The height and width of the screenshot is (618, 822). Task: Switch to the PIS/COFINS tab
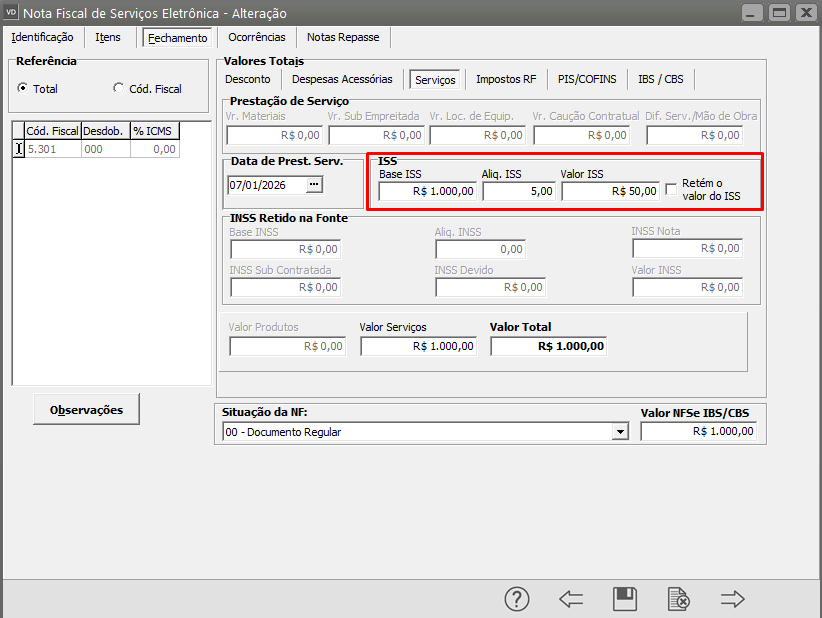587,79
